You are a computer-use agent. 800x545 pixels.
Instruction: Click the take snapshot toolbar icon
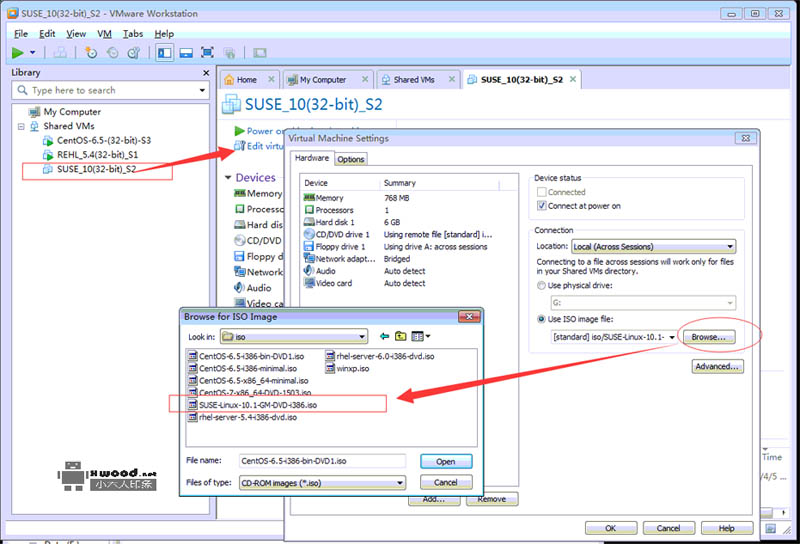pos(91,53)
